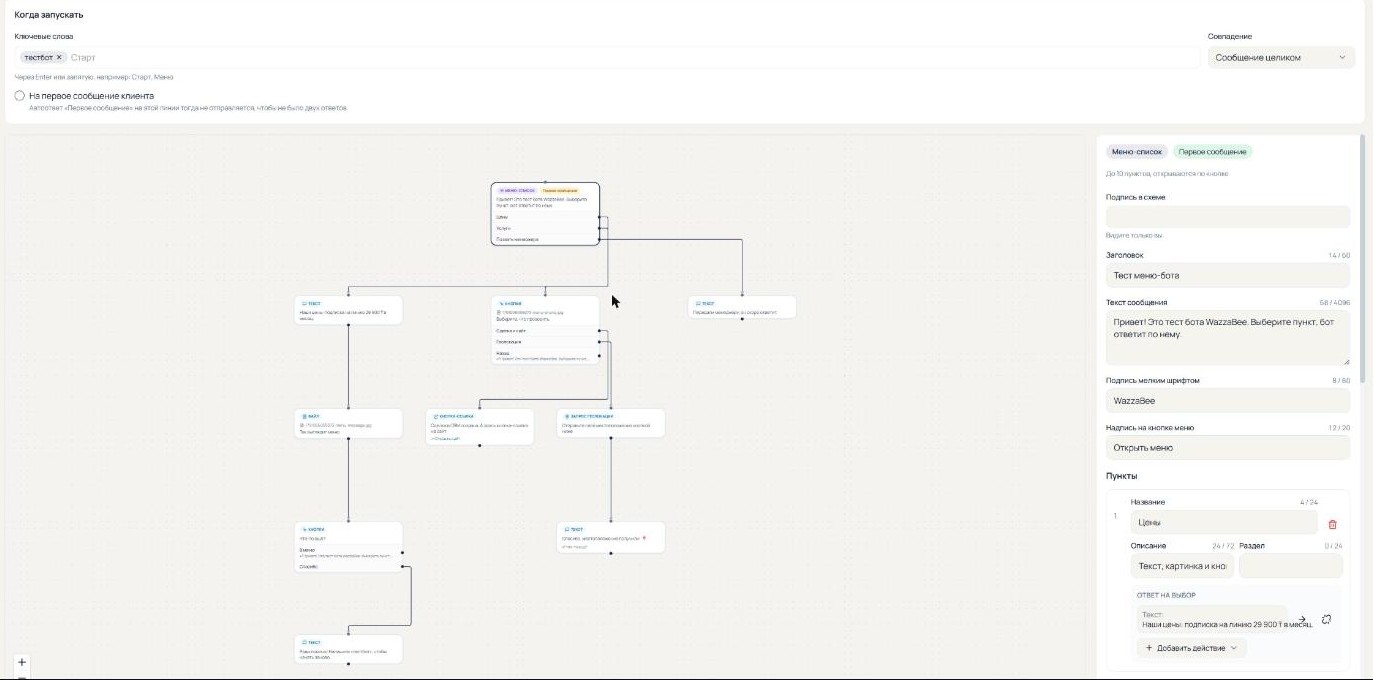Select the Кнопка-ссылка node
Viewport: 1373px width, 680px height.
coord(479,427)
